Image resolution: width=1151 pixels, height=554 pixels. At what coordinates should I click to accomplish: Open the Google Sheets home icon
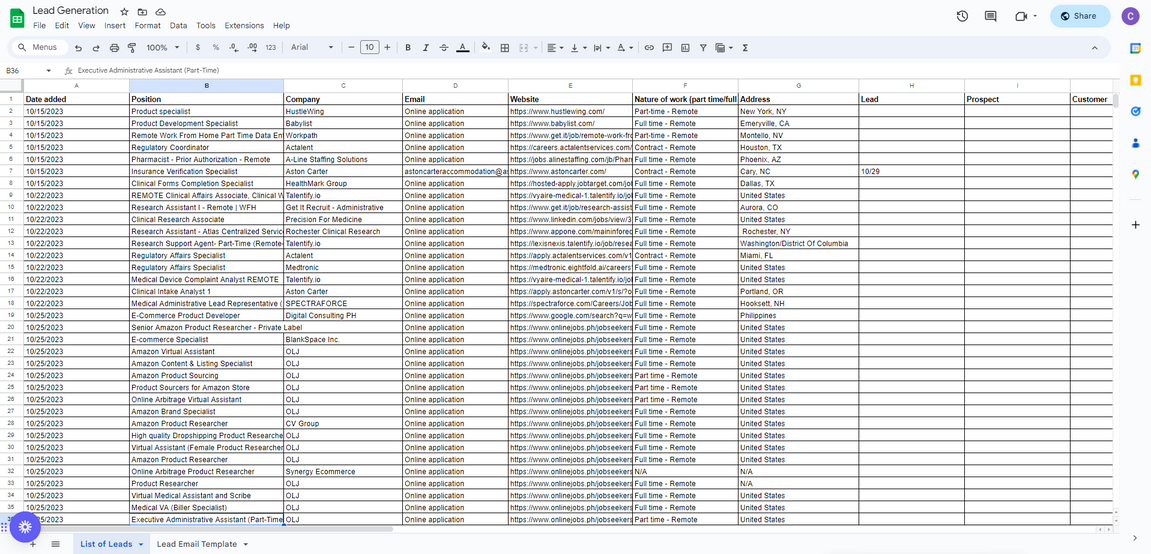[16, 17]
